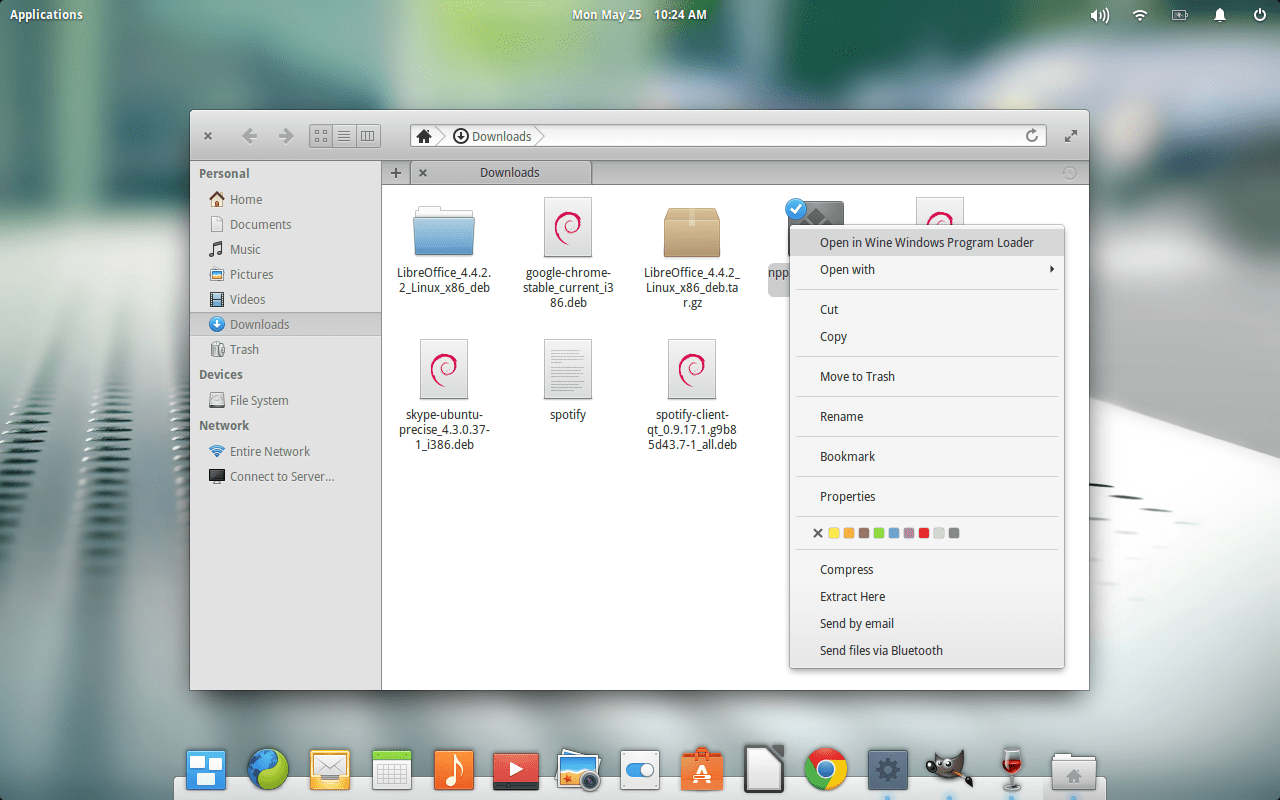Screen dimensions: 1280x800
Task: Open Wine from the dock
Action: (1010, 770)
